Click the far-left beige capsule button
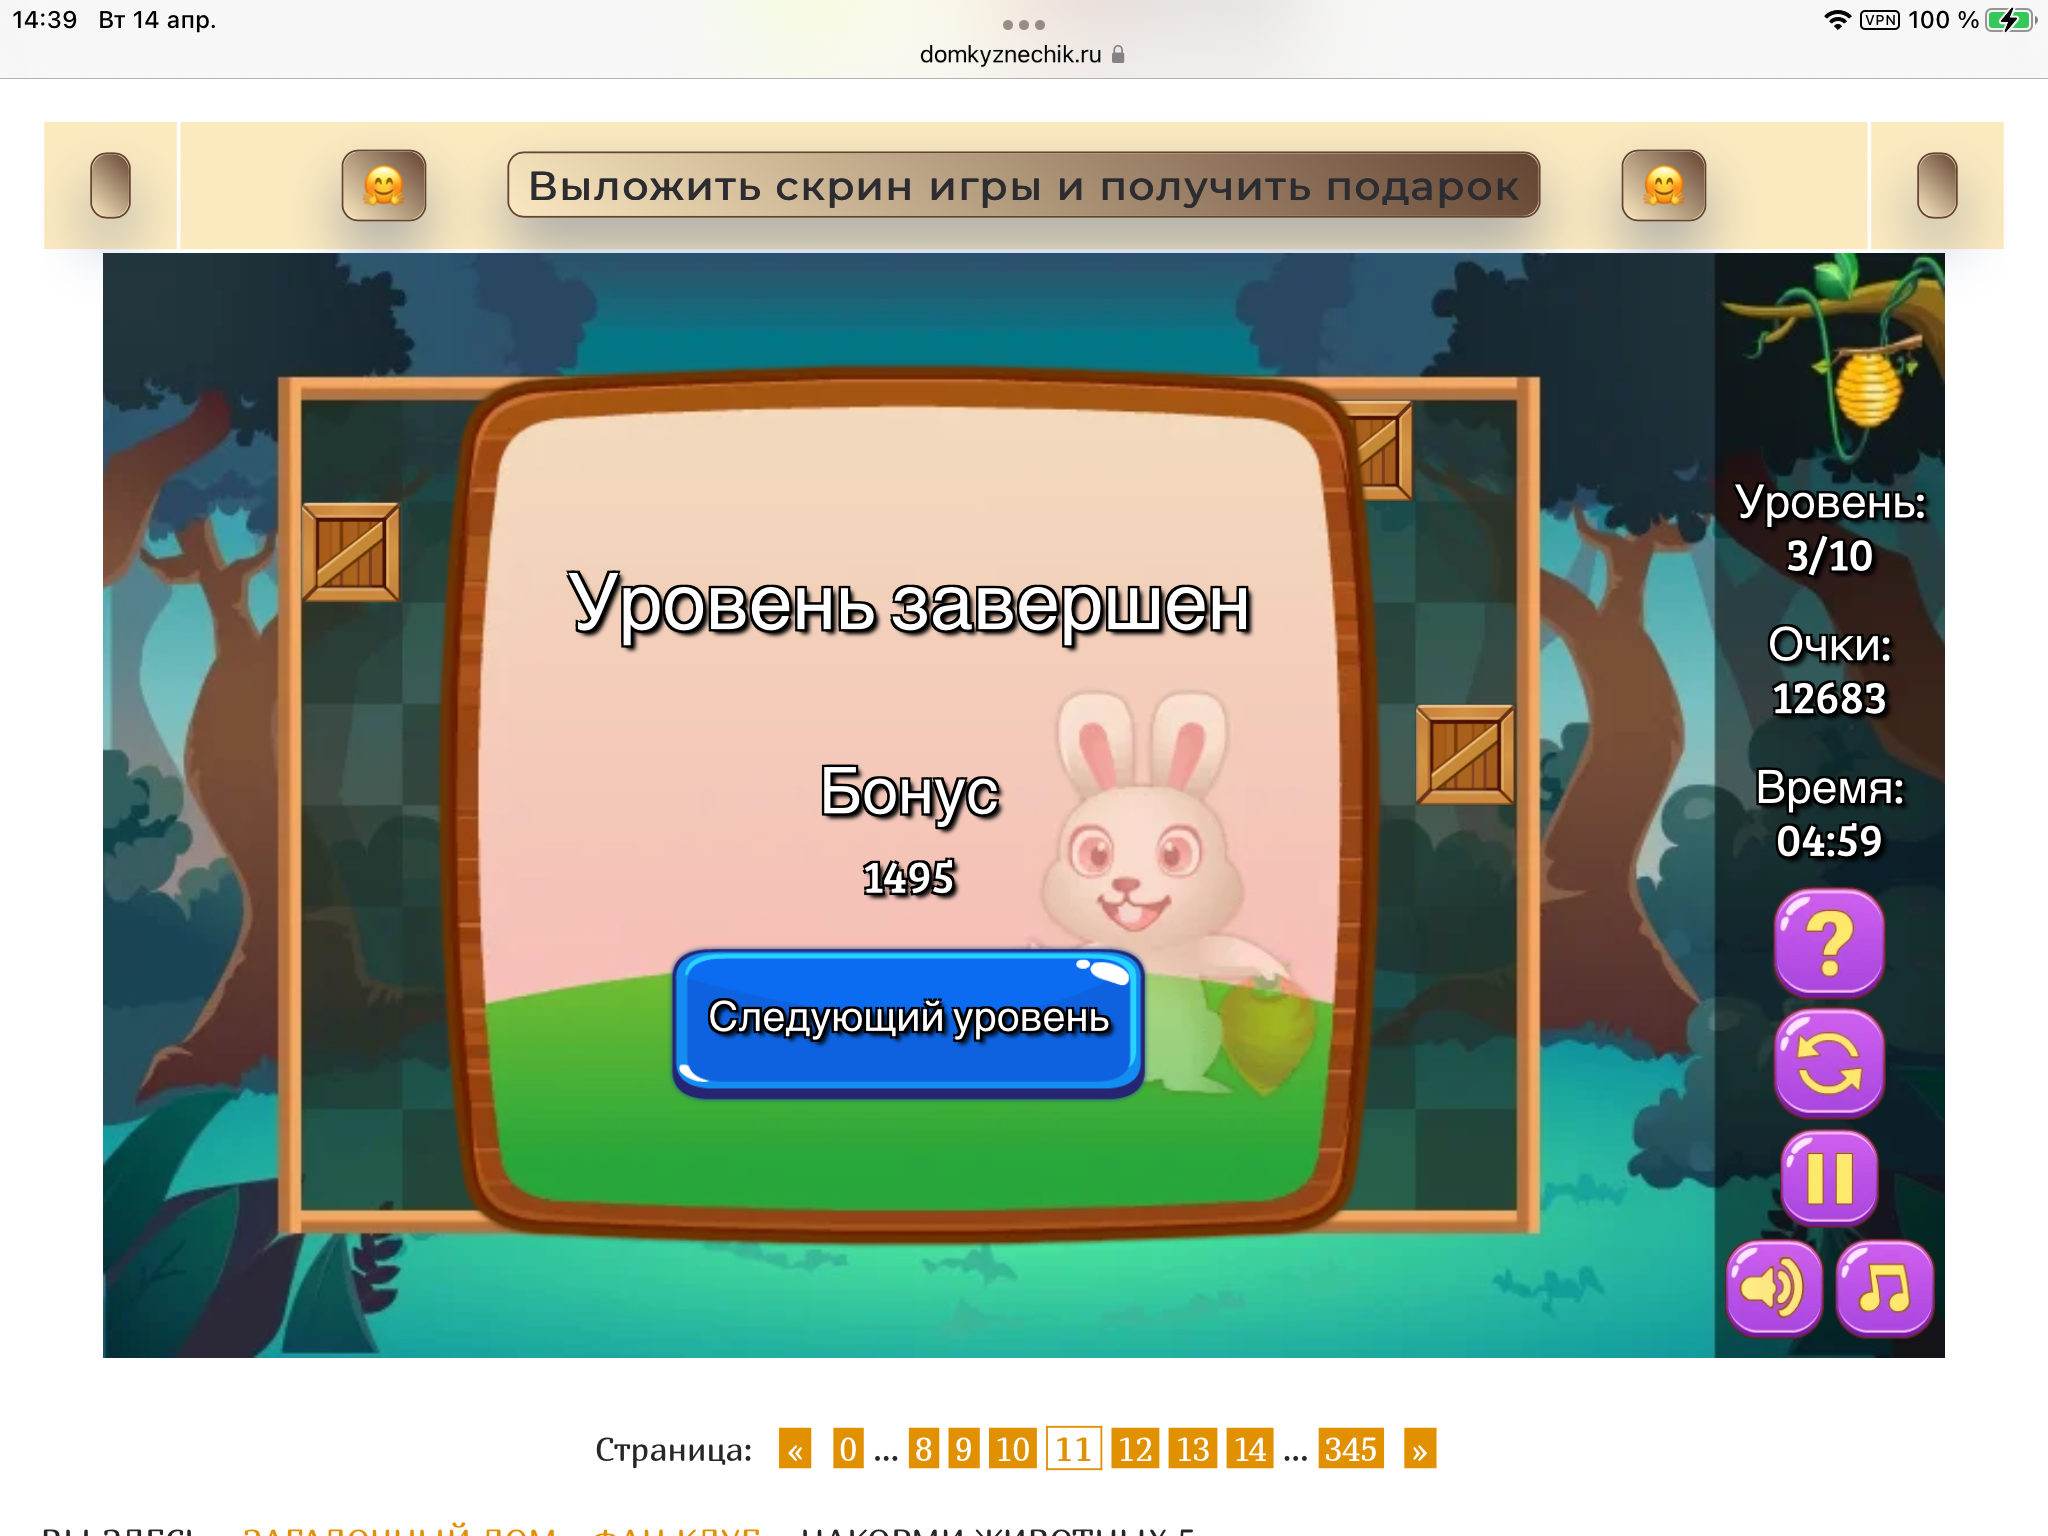This screenshot has width=2048, height=1536. click(x=110, y=186)
